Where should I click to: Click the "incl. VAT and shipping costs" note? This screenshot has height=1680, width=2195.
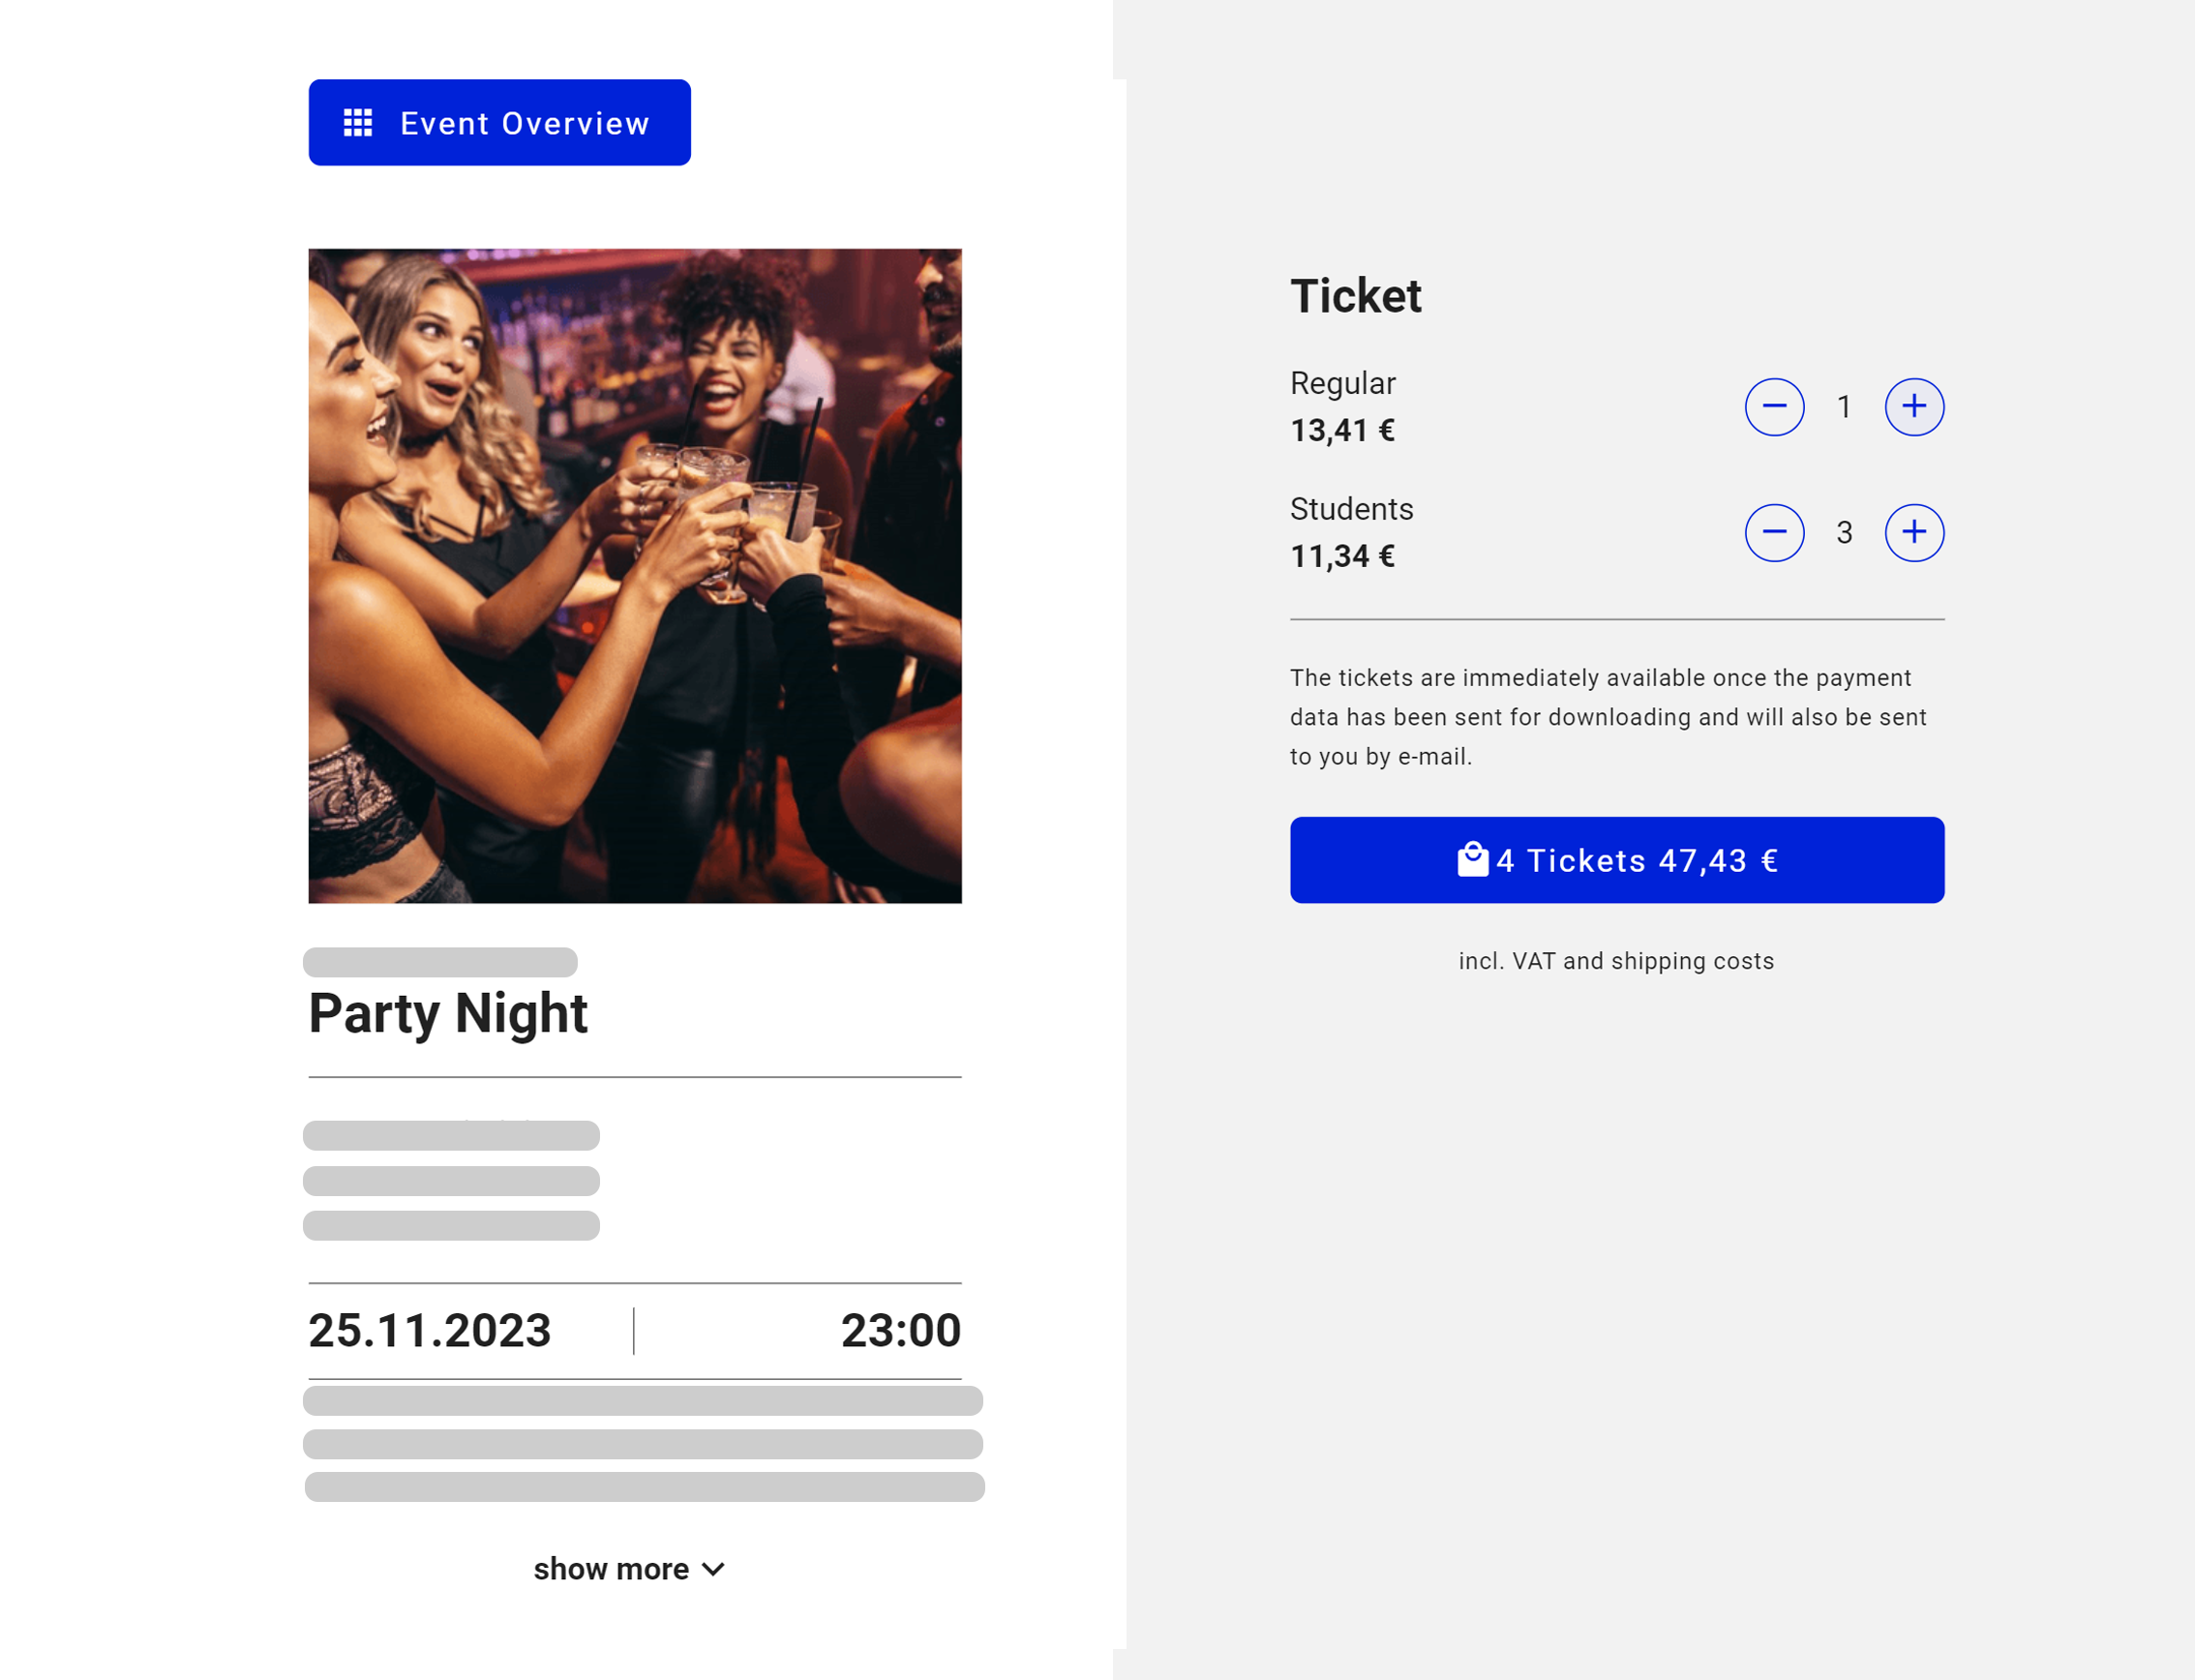(x=1616, y=961)
